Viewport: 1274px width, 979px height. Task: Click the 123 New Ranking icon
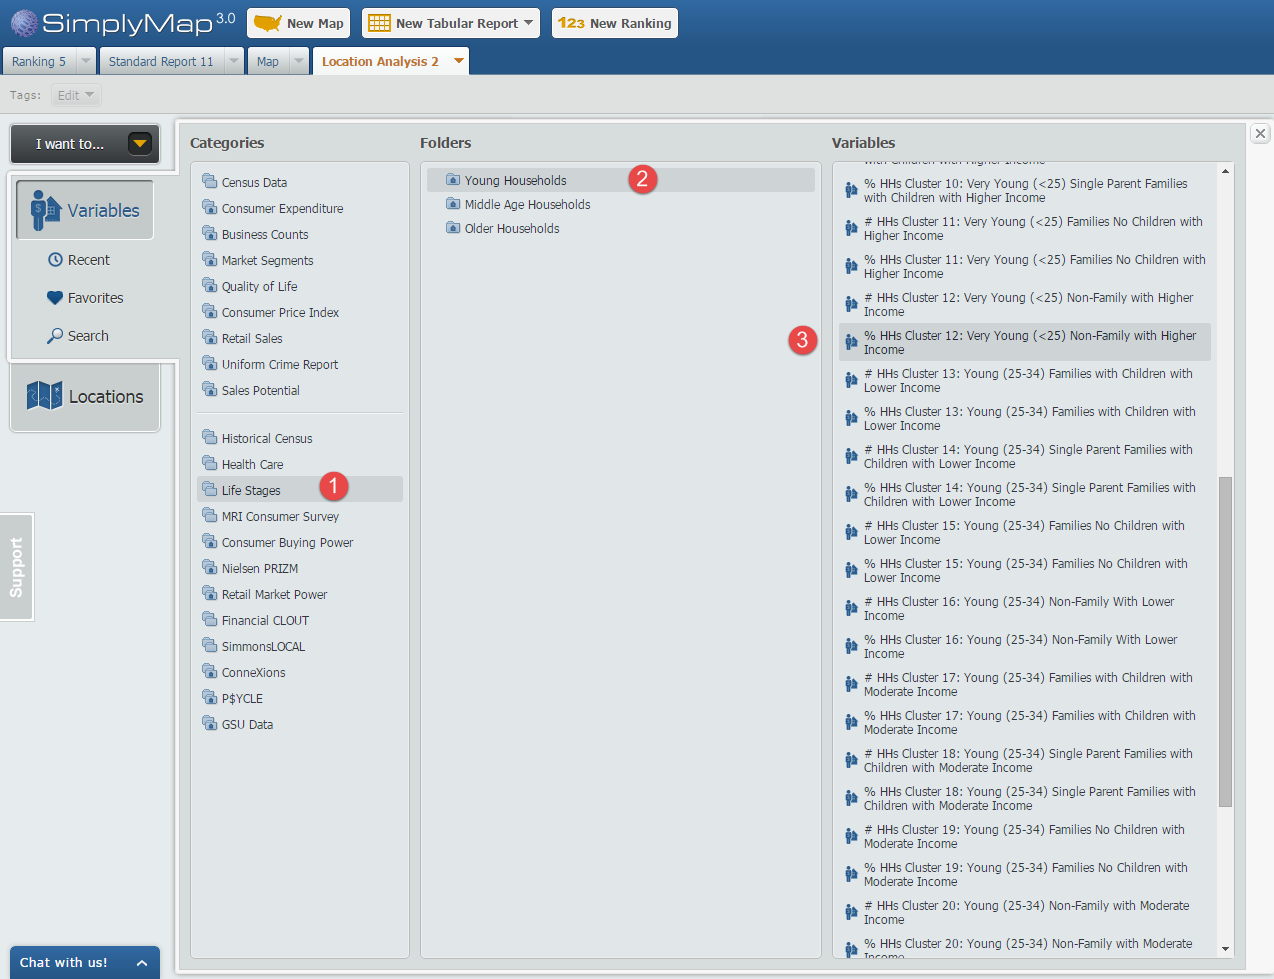click(x=571, y=23)
